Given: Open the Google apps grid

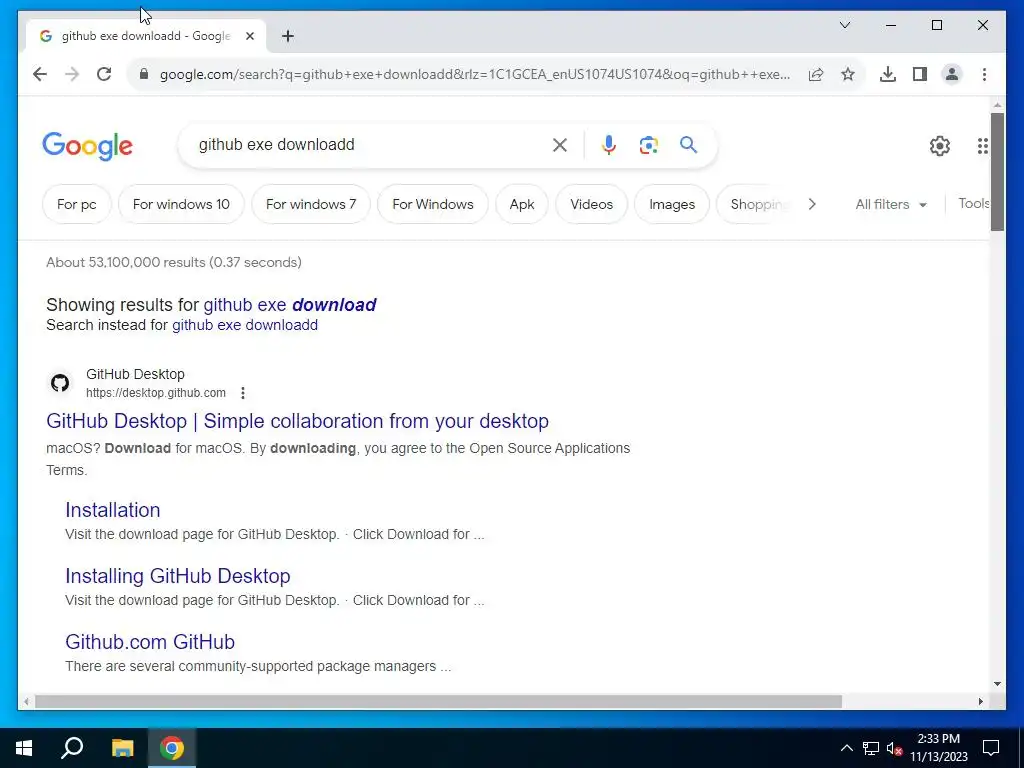Looking at the screenshot, I should tap(983, 146).
